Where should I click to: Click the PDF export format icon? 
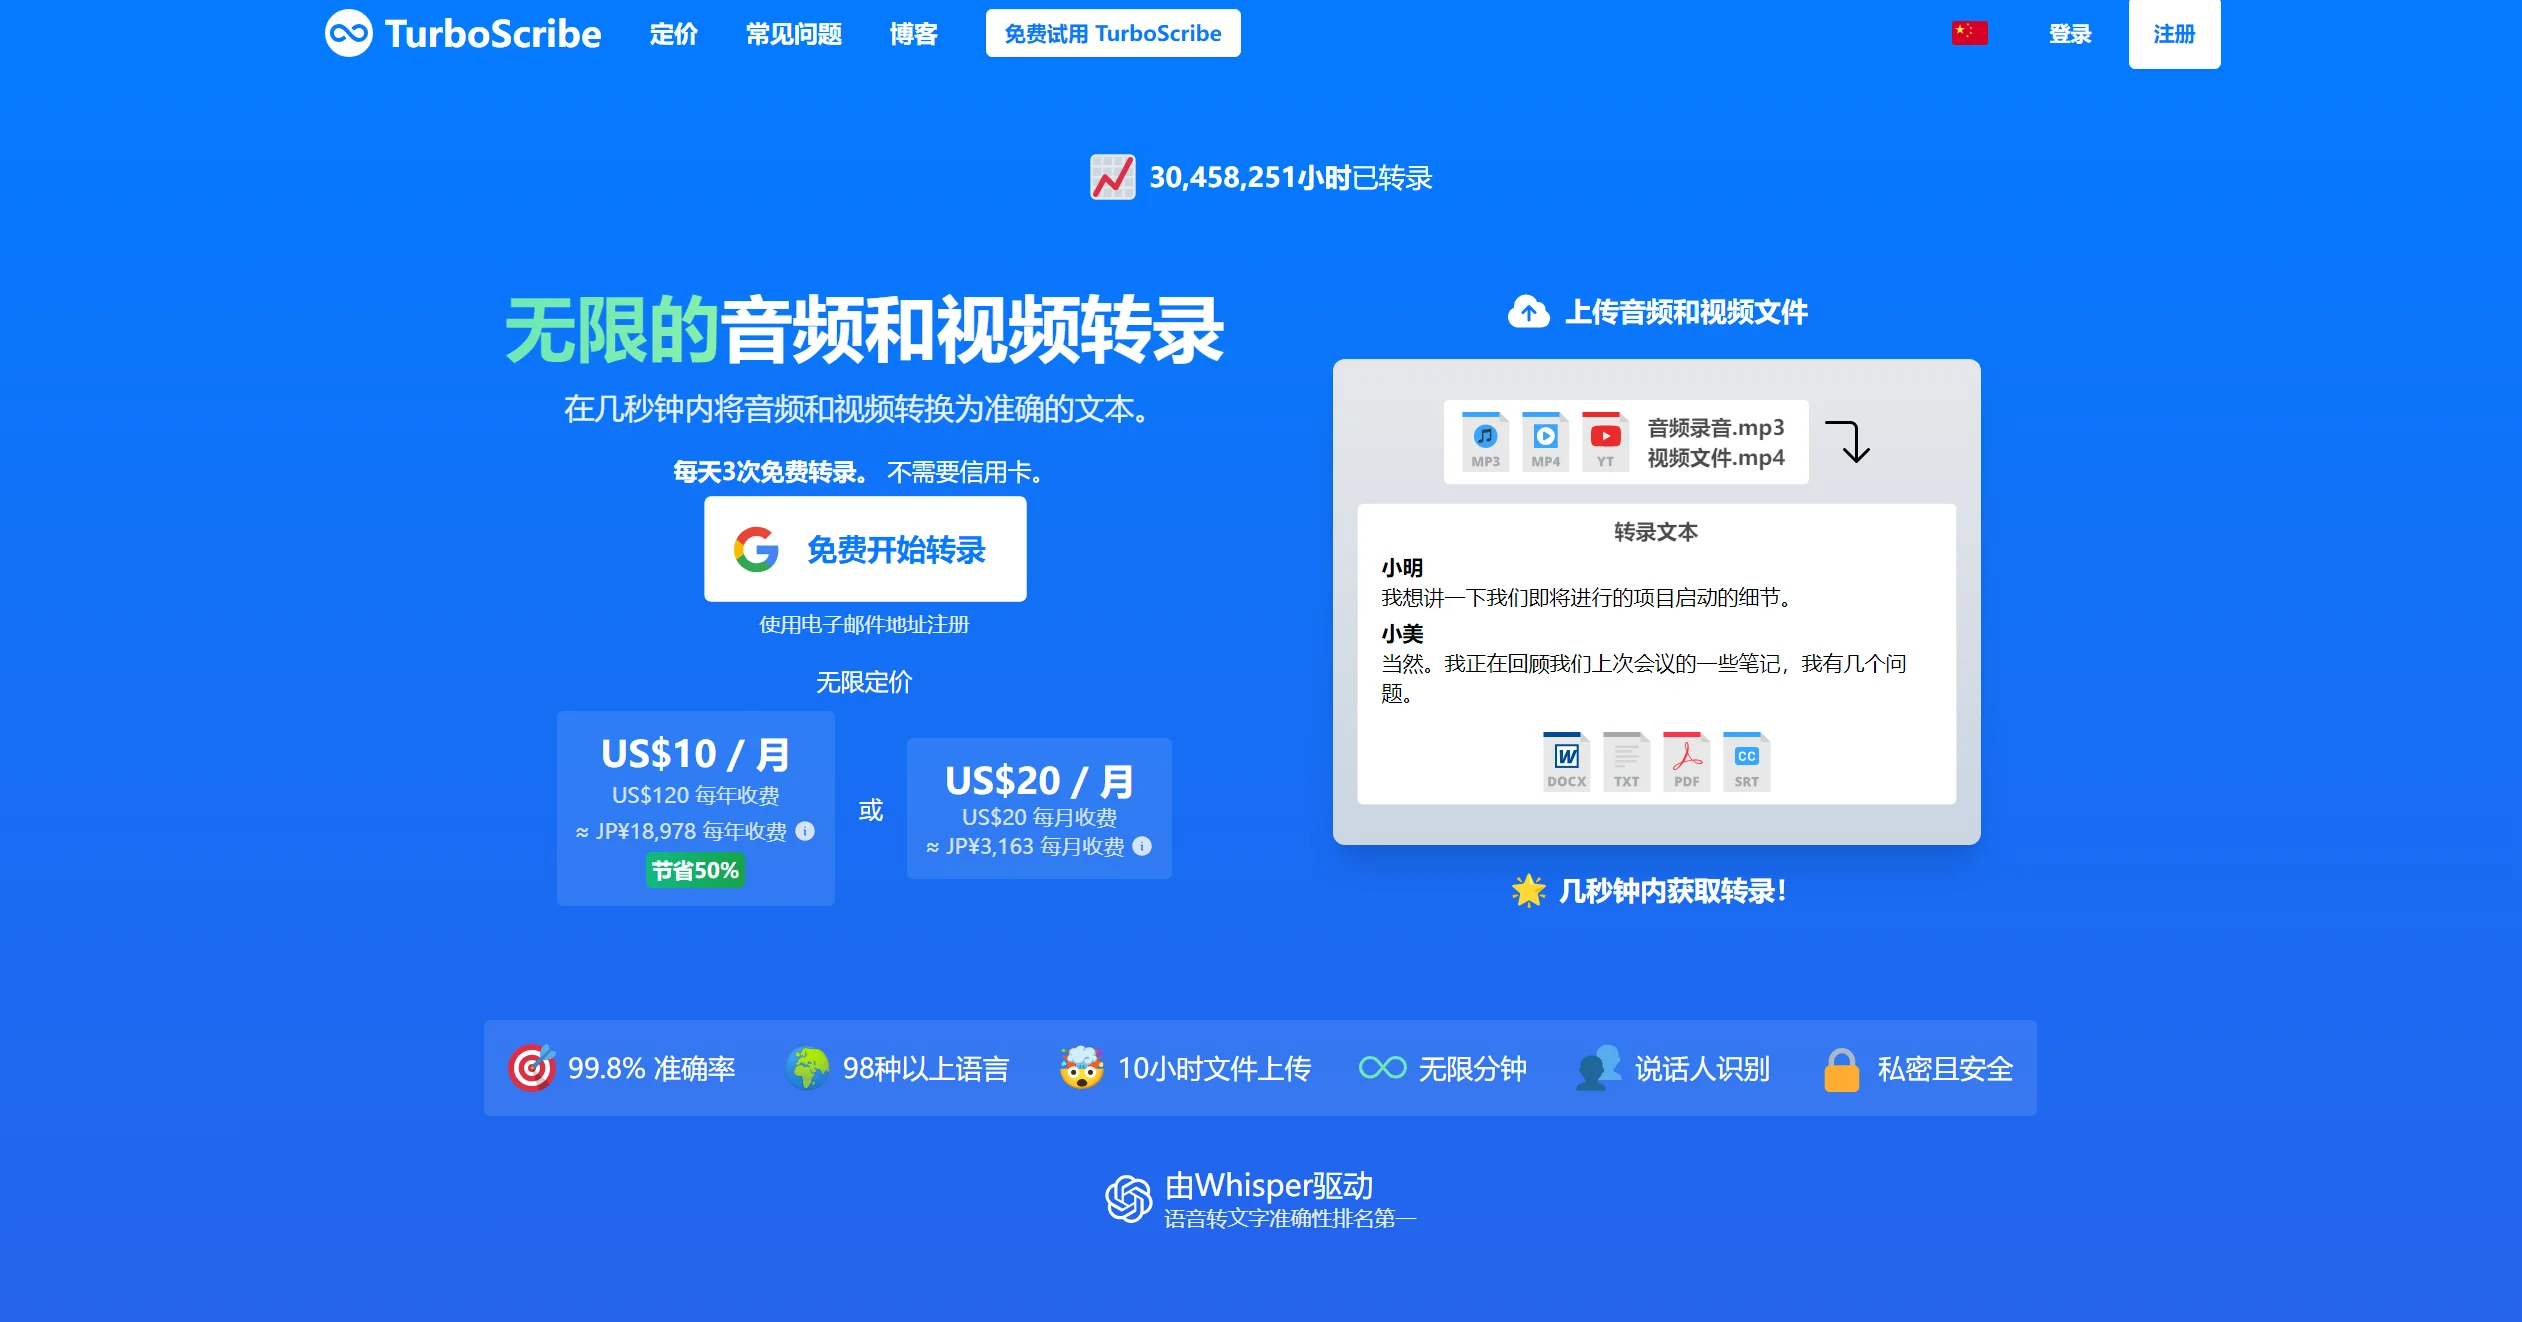pyautogui.click(x=1686, y=762)
